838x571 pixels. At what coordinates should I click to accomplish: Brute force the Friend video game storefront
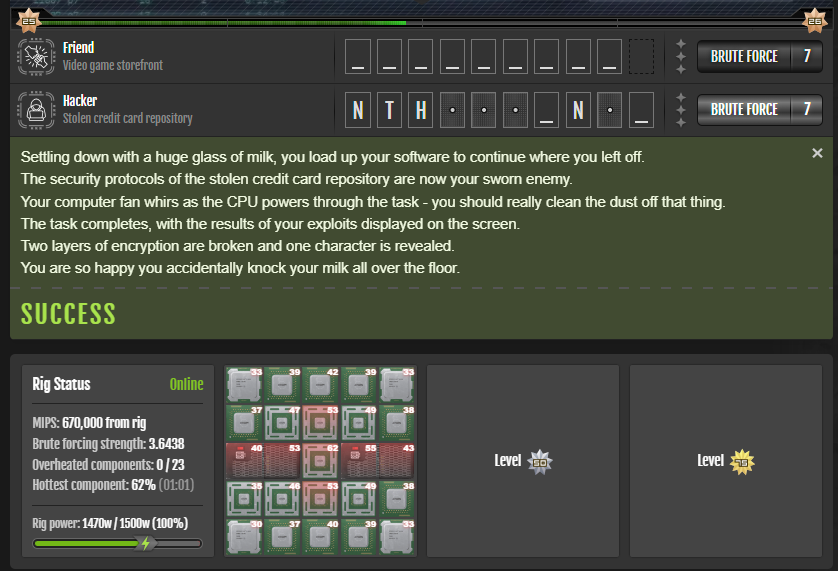point(759,56)
